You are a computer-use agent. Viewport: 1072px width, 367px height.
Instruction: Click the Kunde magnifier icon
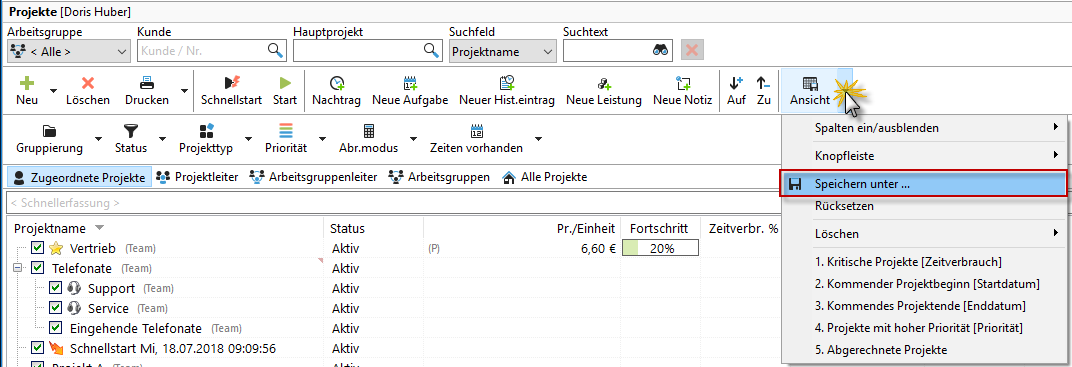tap(275, 50)
